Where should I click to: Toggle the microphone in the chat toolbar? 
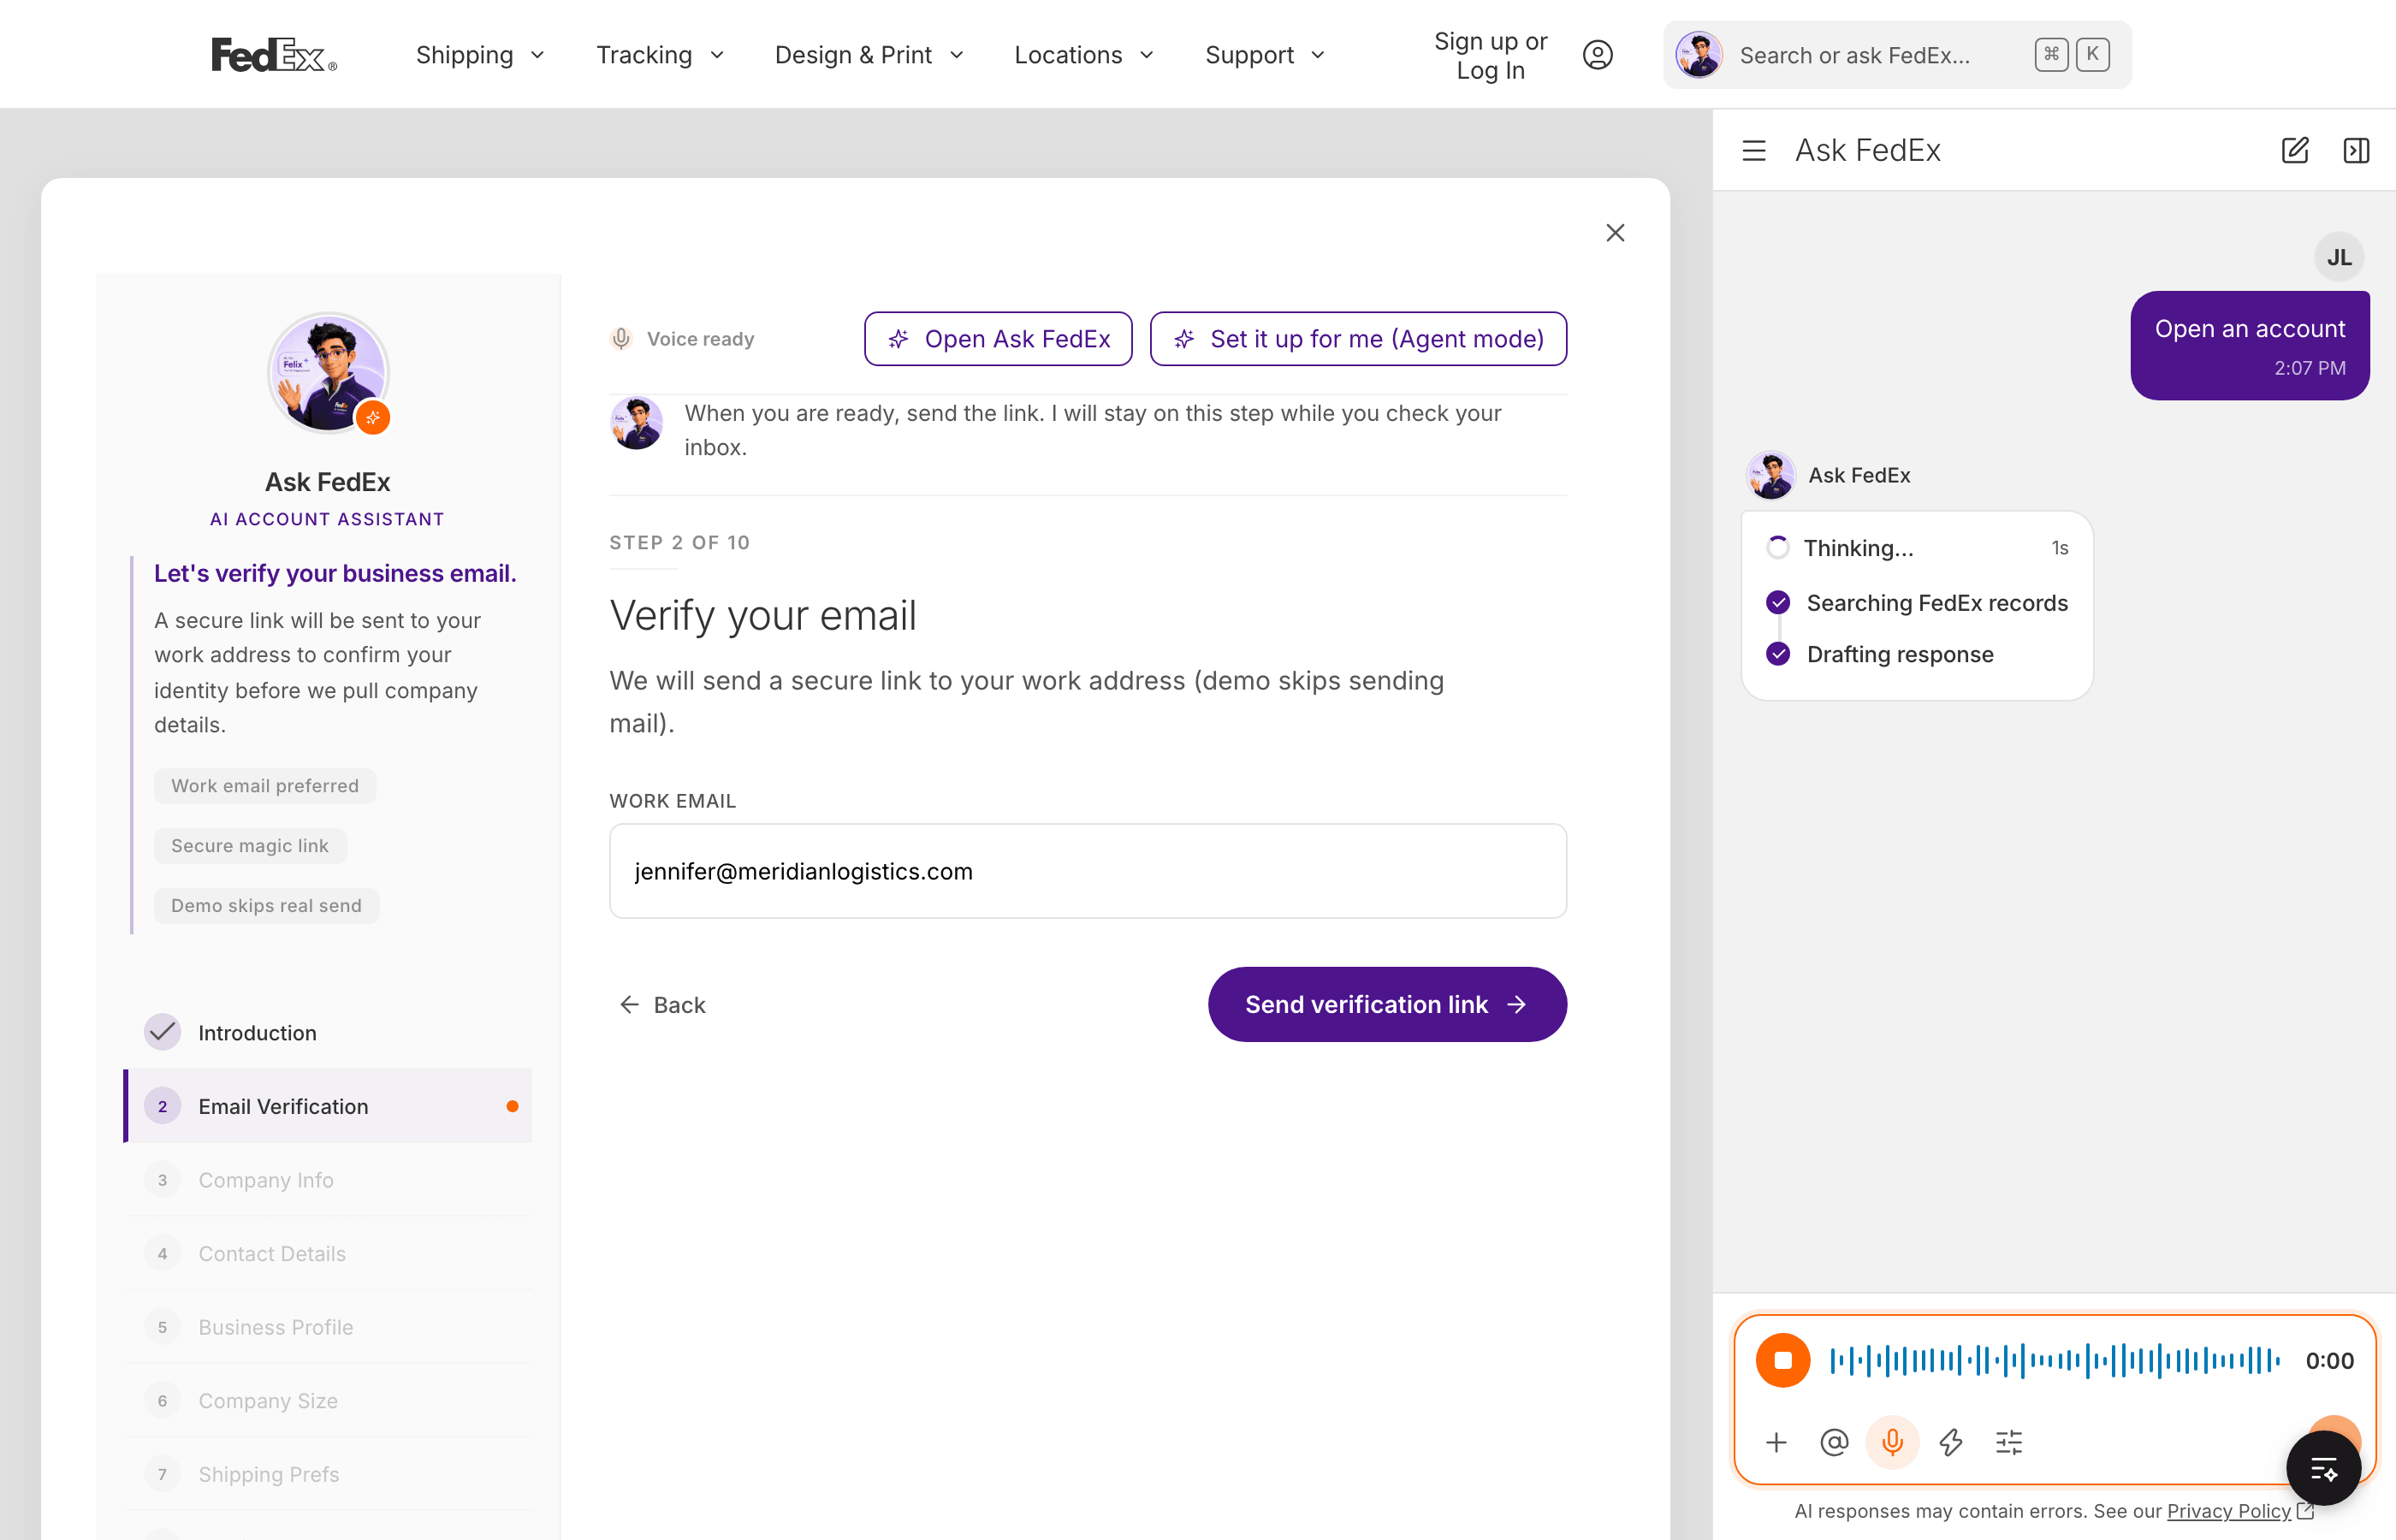[1892, 1442]
